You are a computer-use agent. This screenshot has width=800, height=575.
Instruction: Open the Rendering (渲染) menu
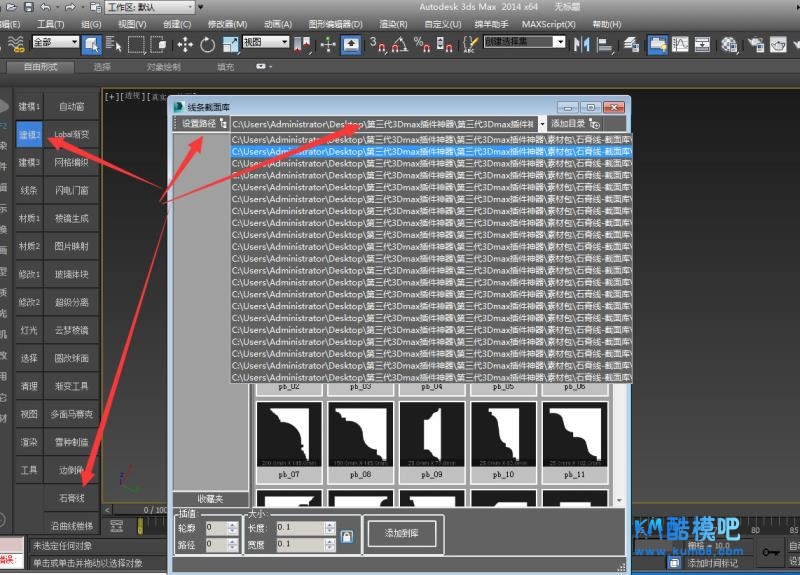coord(391,24)
